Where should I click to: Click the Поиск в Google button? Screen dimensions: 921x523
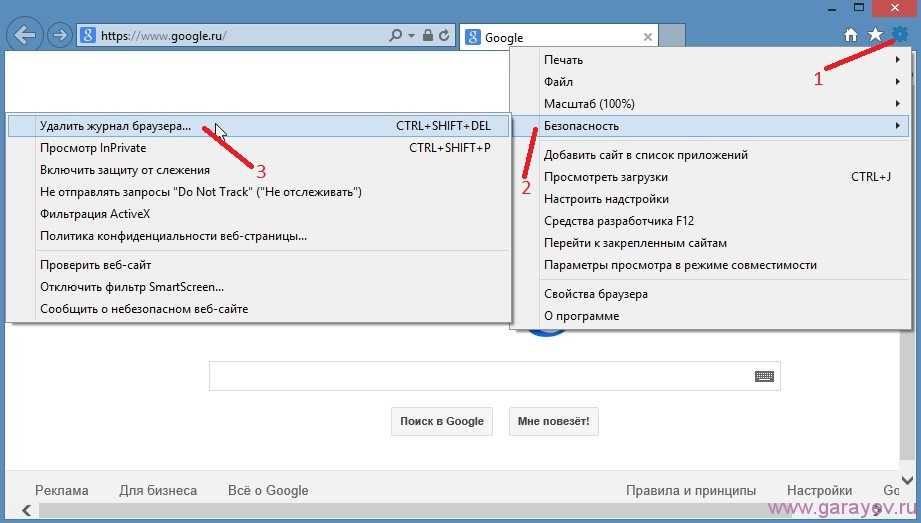[x=442, y=421]
